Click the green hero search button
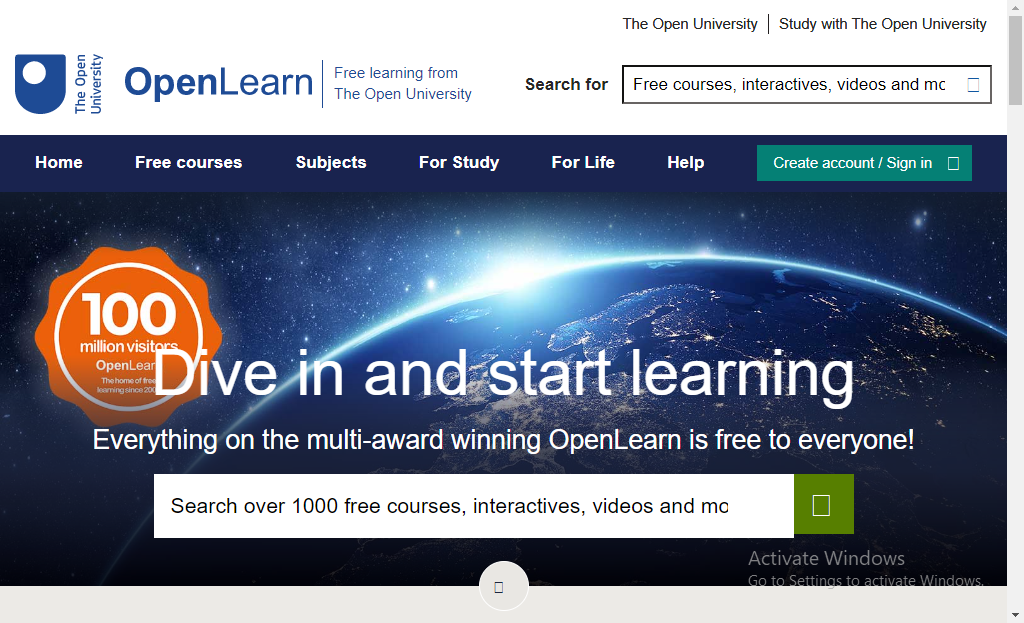The width and height of the screenshot is (1024, 623). [823, 505]
